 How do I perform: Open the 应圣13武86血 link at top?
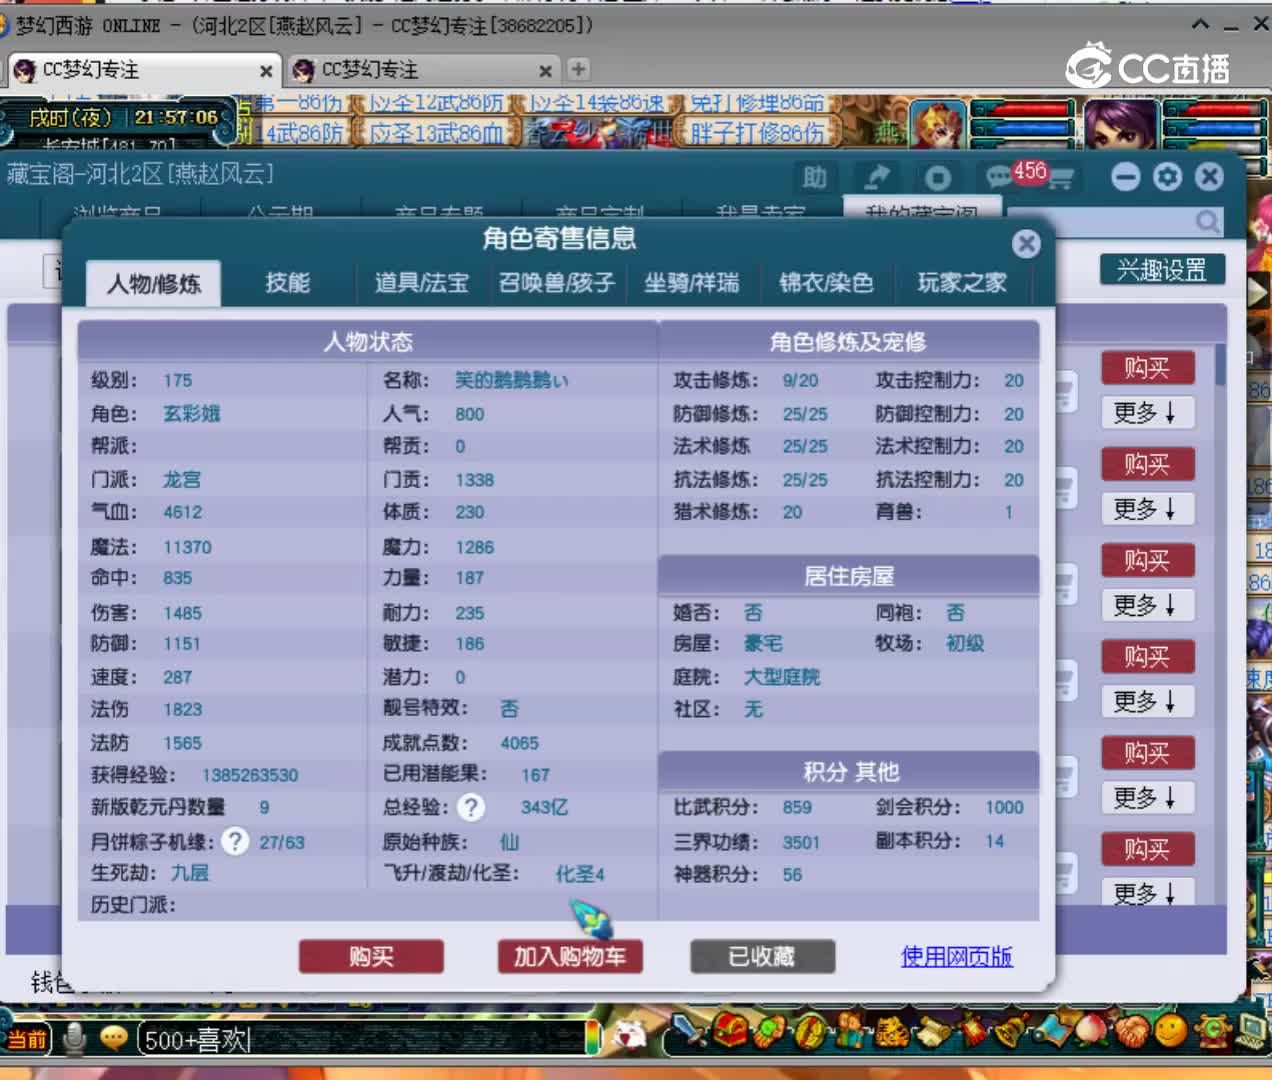tap(436, 133)
